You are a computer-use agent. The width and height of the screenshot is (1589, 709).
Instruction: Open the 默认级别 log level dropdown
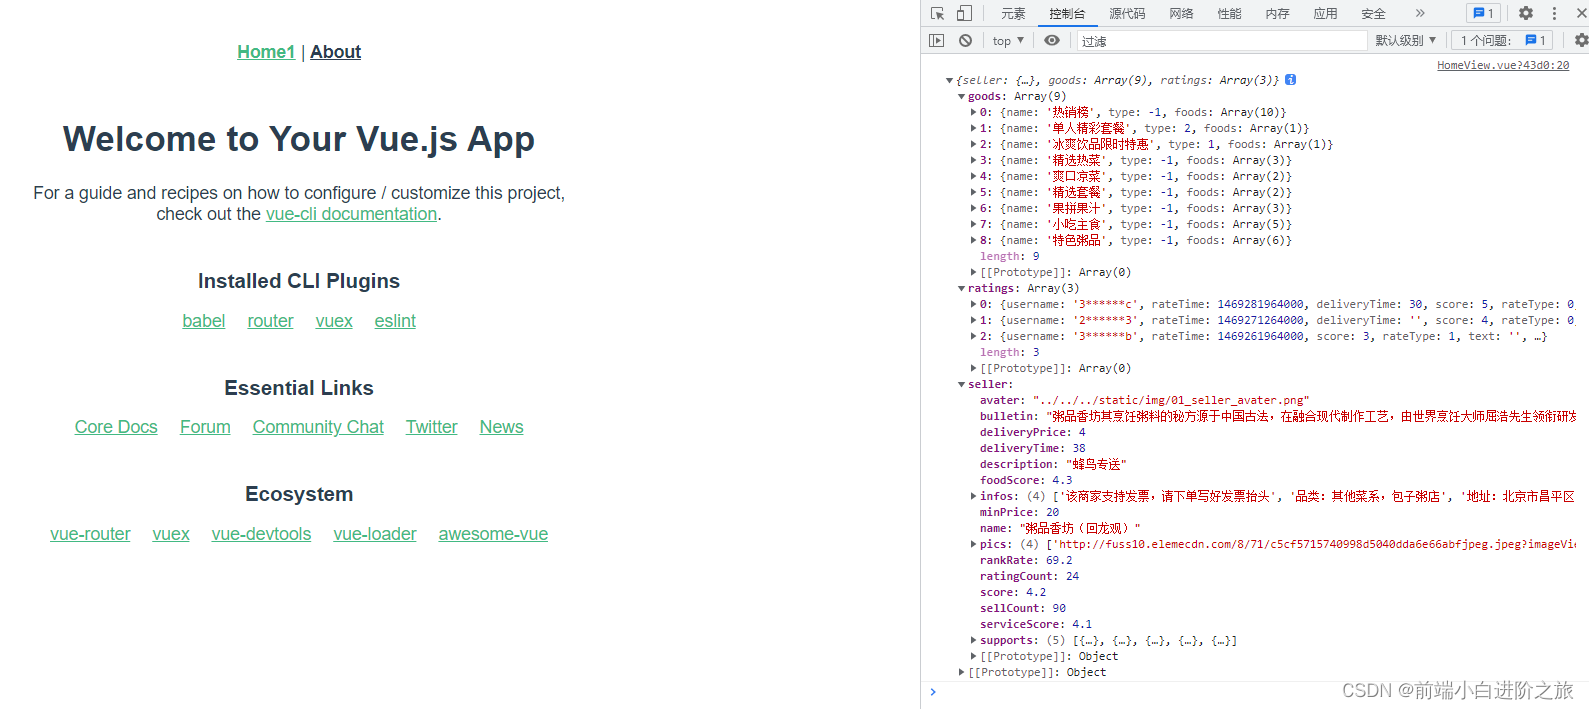[1406, 40]
